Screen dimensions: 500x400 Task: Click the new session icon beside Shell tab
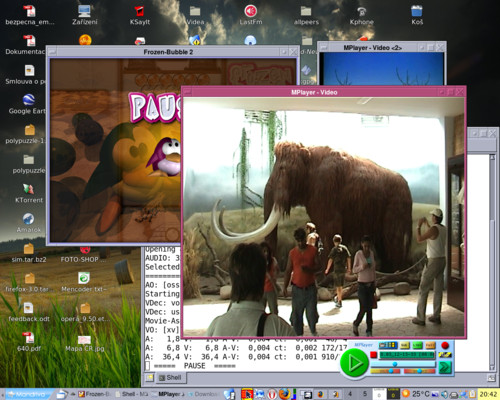(149, 378)
